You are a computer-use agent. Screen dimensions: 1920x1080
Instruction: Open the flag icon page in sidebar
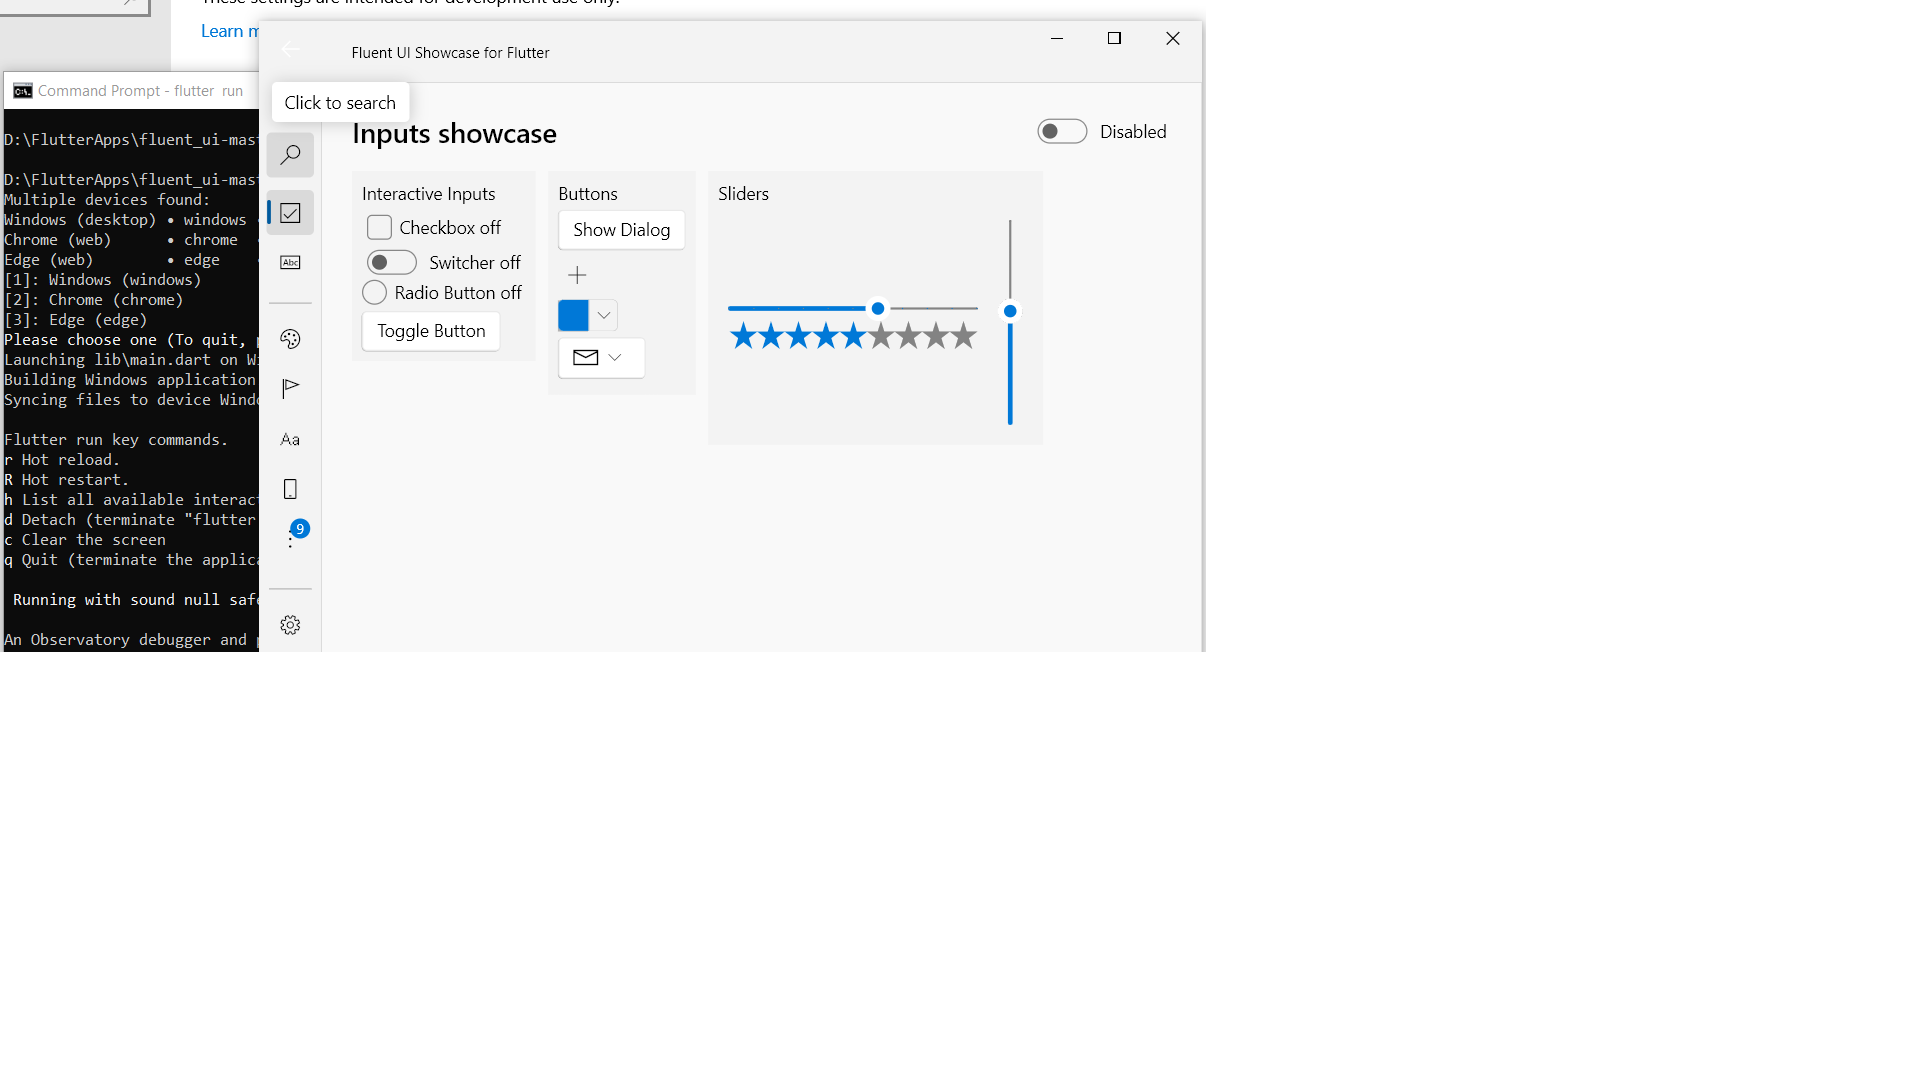pos(290,389)
